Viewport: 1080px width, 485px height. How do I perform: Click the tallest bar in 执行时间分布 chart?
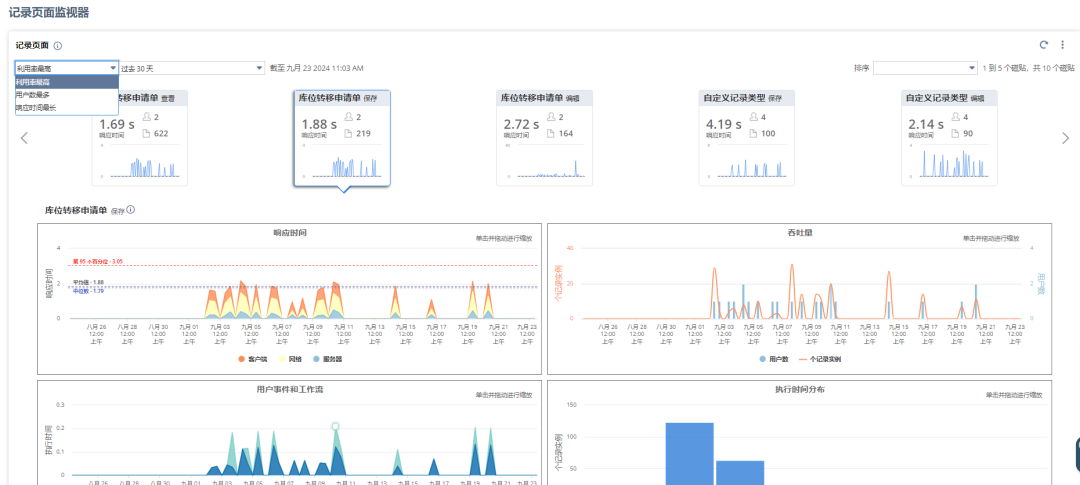coord(689,453)
